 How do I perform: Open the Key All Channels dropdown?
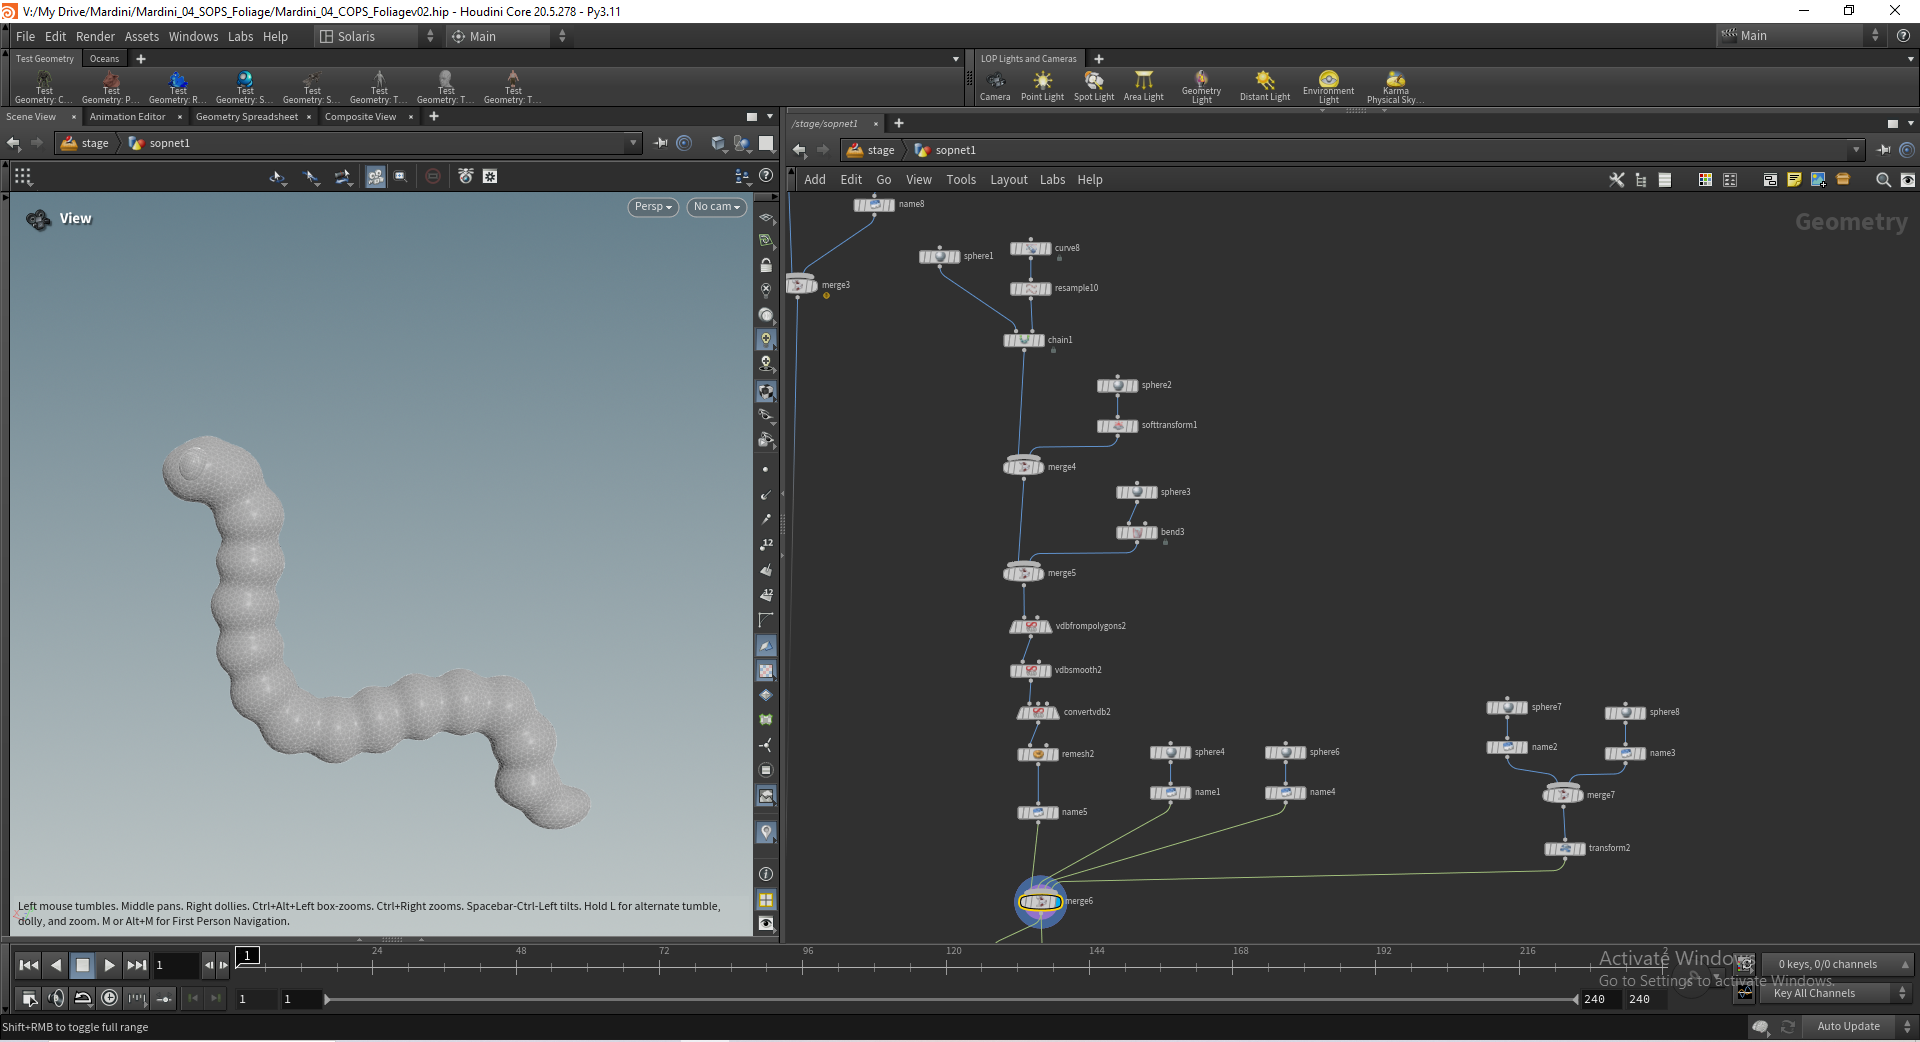1838,993
